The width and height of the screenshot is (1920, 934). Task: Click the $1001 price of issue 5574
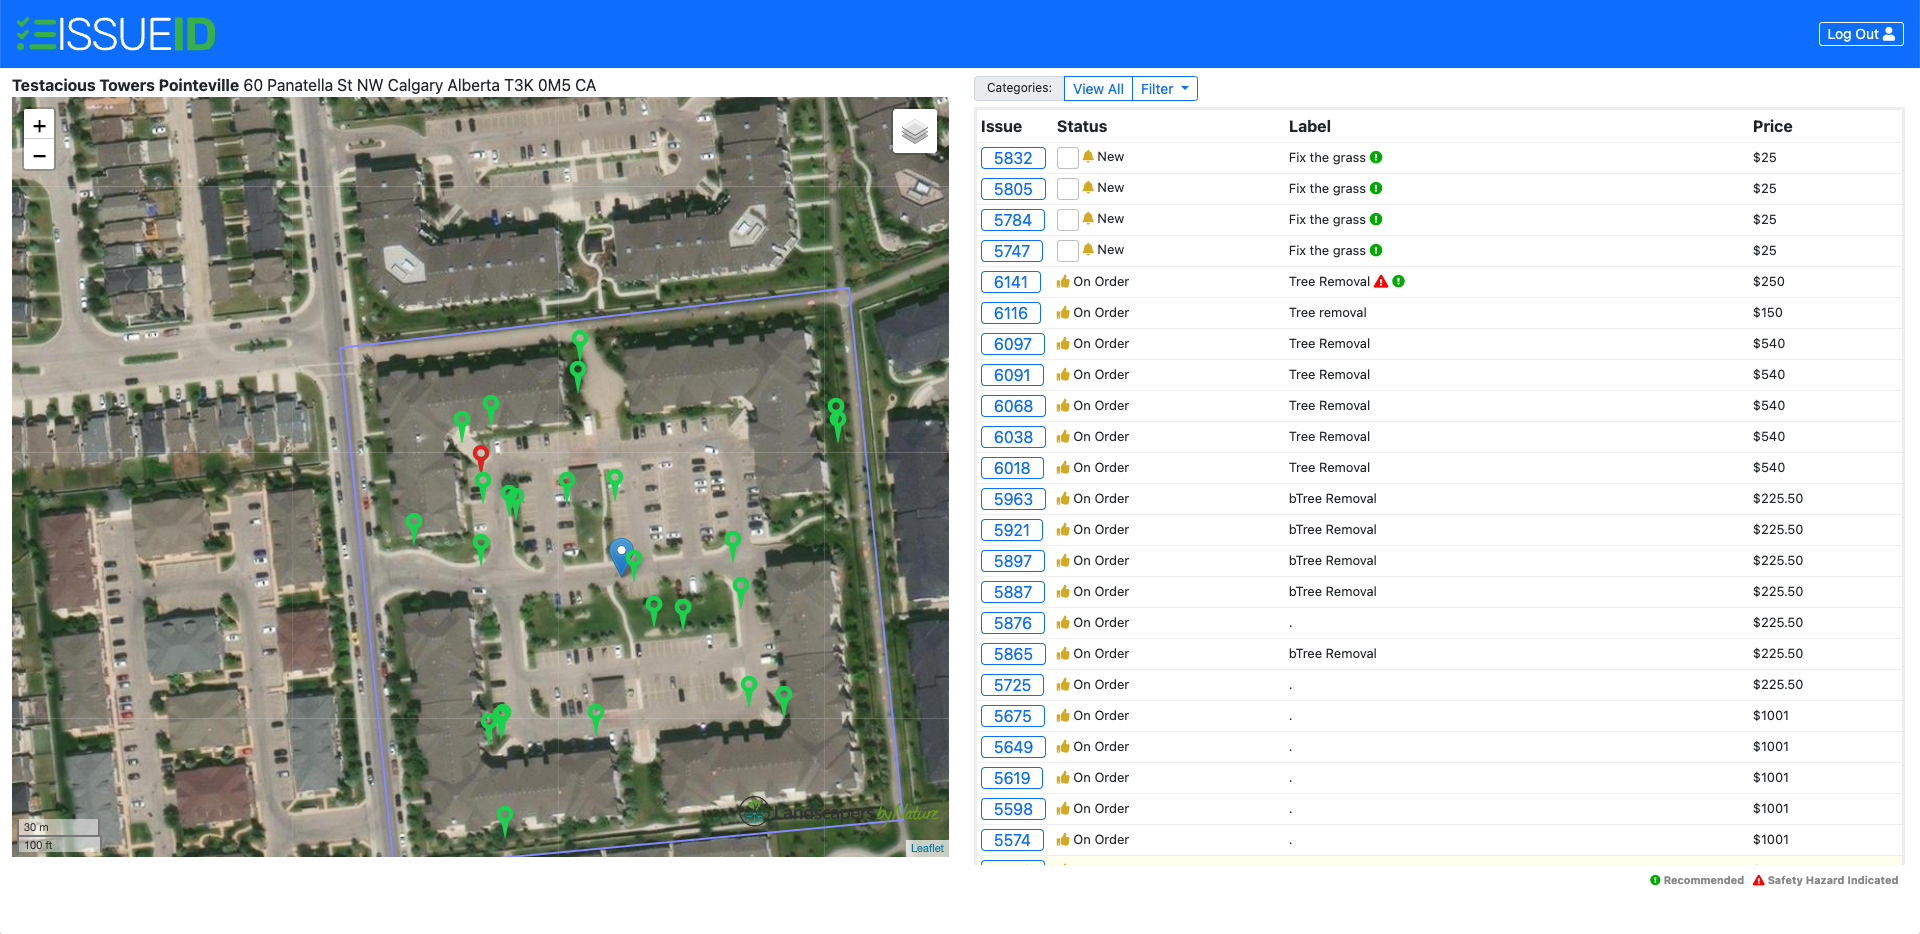[1771, 840]
